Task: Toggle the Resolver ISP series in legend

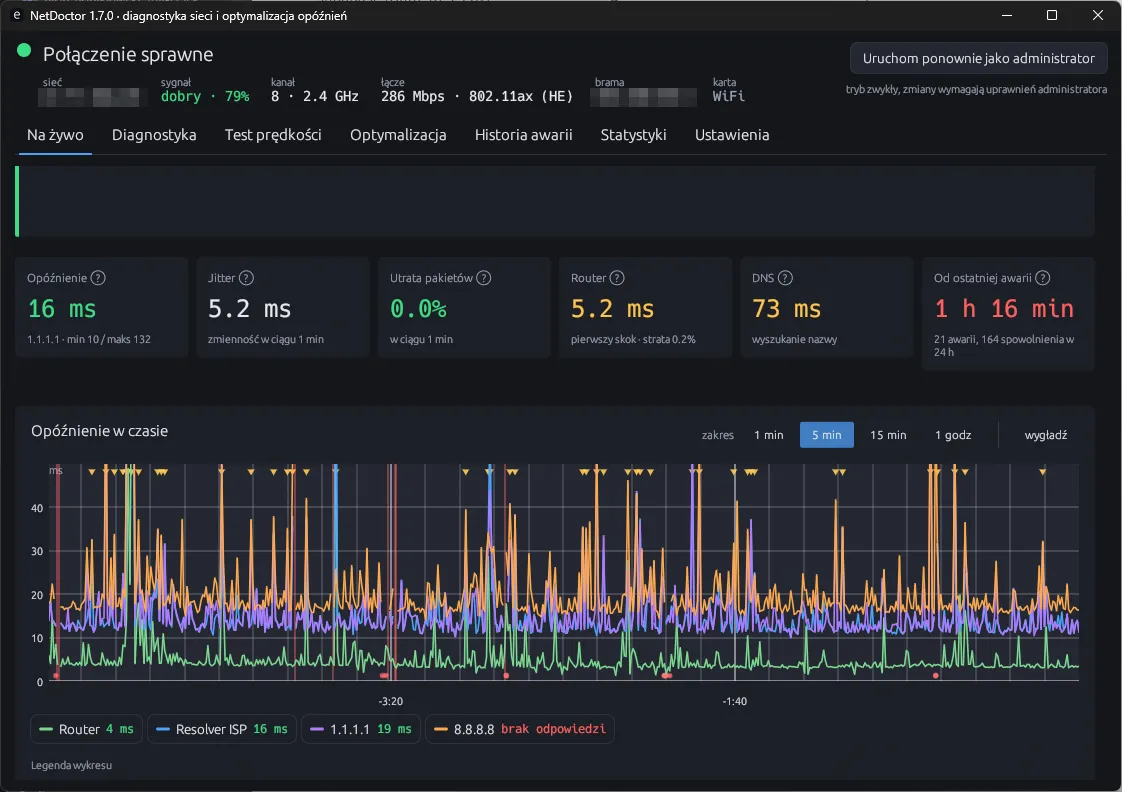Action: [x=222, y=729]
